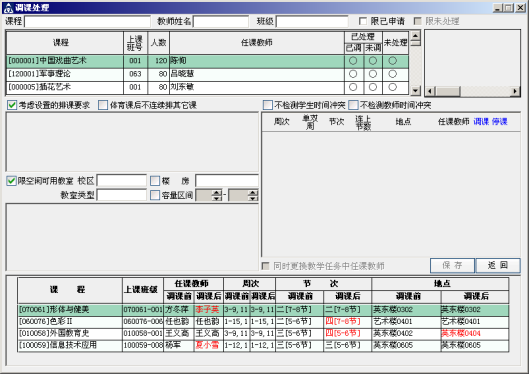Toggle 考虑设置的排课要求 checkbox

point(12,105)
